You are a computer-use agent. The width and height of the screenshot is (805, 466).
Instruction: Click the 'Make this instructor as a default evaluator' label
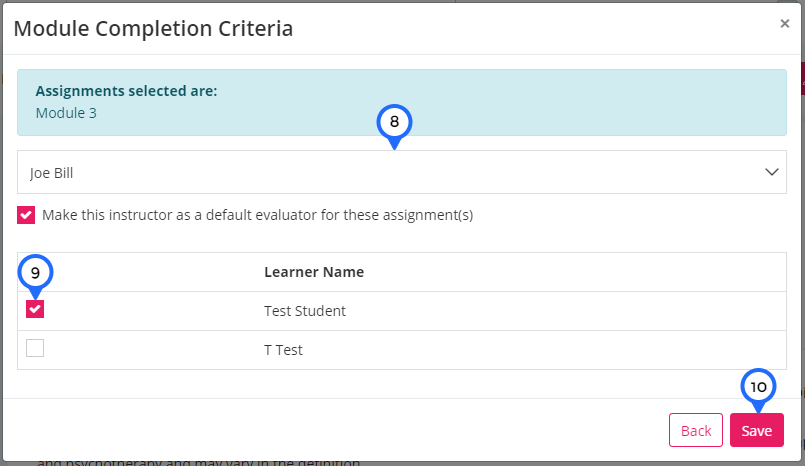tap(257, 215)
